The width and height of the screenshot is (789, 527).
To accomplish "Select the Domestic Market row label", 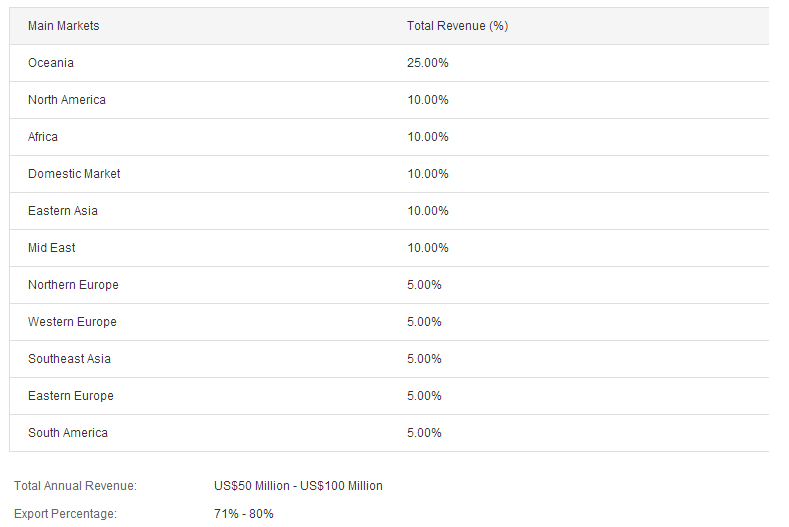I will [x=74, y=174].
